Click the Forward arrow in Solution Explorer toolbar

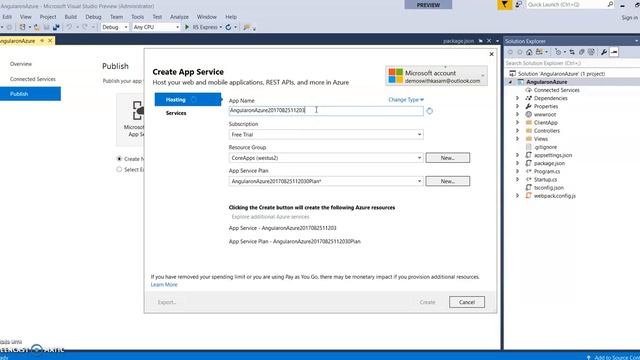point(520,52)
